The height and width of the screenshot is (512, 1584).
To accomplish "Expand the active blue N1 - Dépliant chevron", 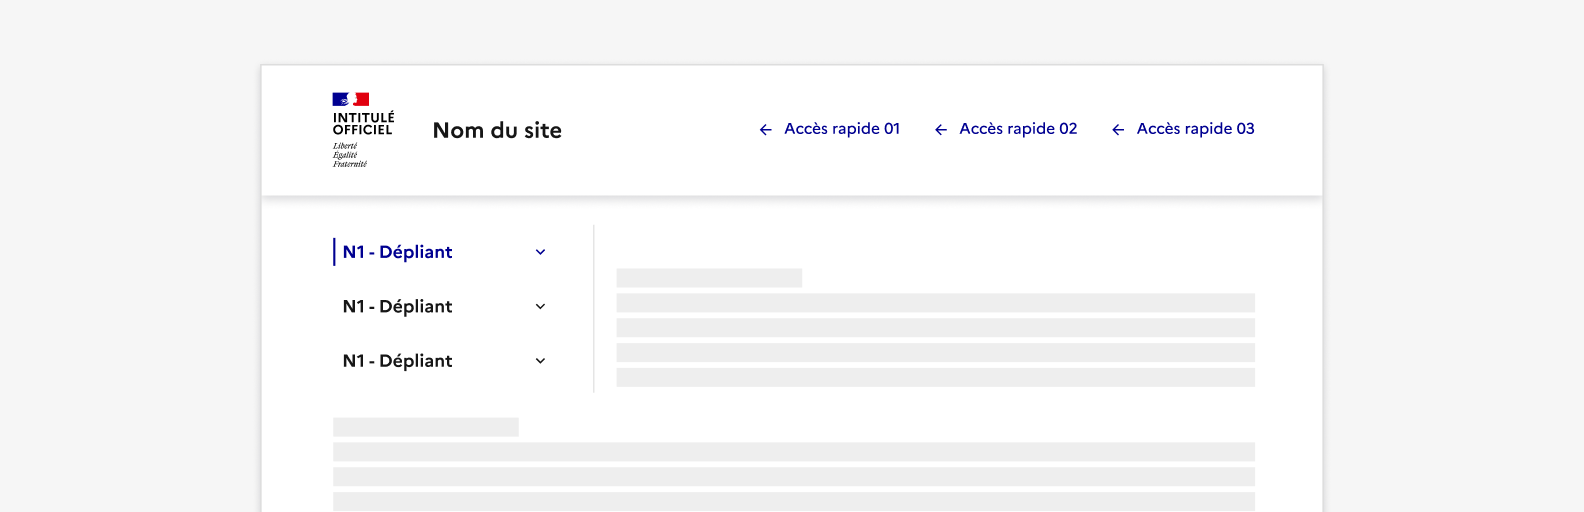I will (x=540, y=252).
